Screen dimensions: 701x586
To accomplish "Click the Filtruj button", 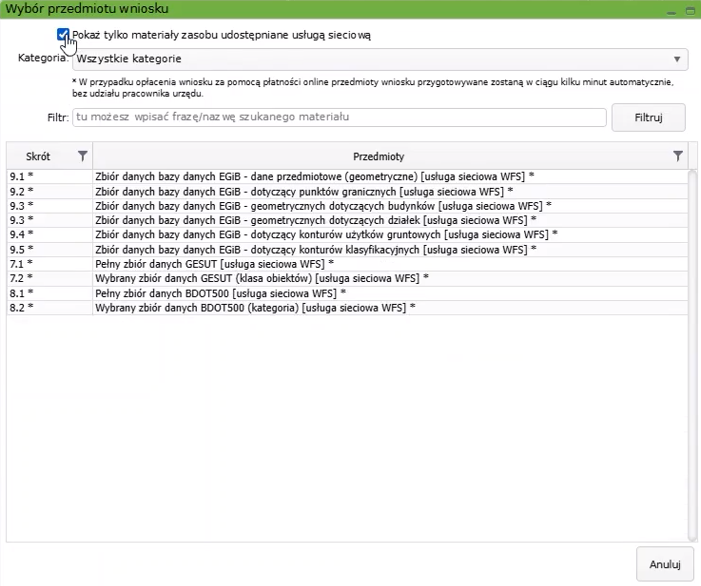I will 648,117.
